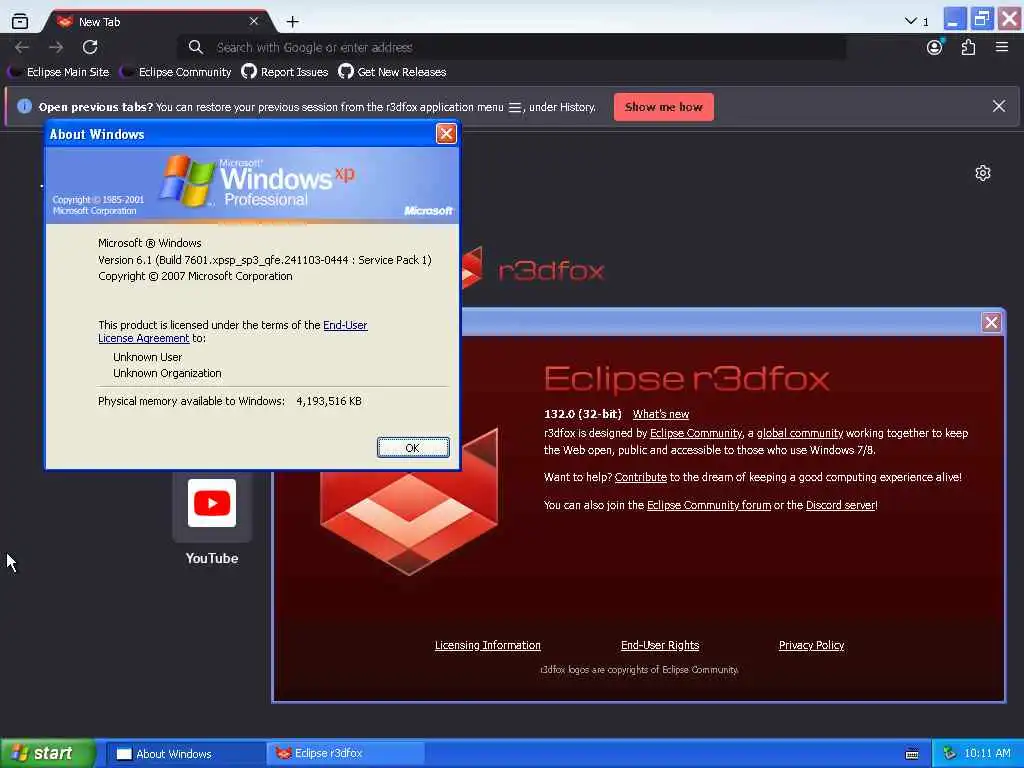The image size is (1024, 768).
Task: Reload the page with refresh icon
Action: (90, 47)
